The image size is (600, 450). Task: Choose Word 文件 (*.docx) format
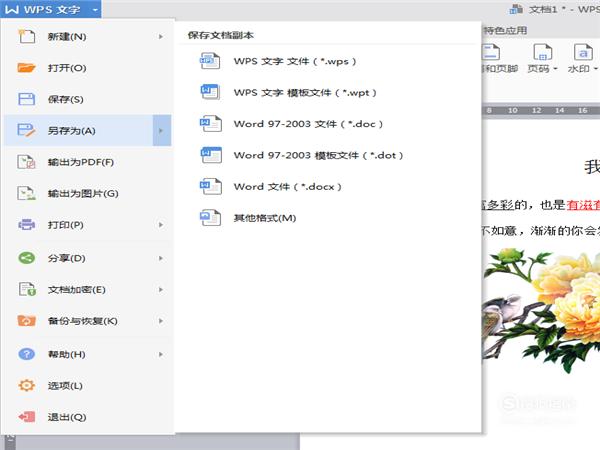coord(287,187)
